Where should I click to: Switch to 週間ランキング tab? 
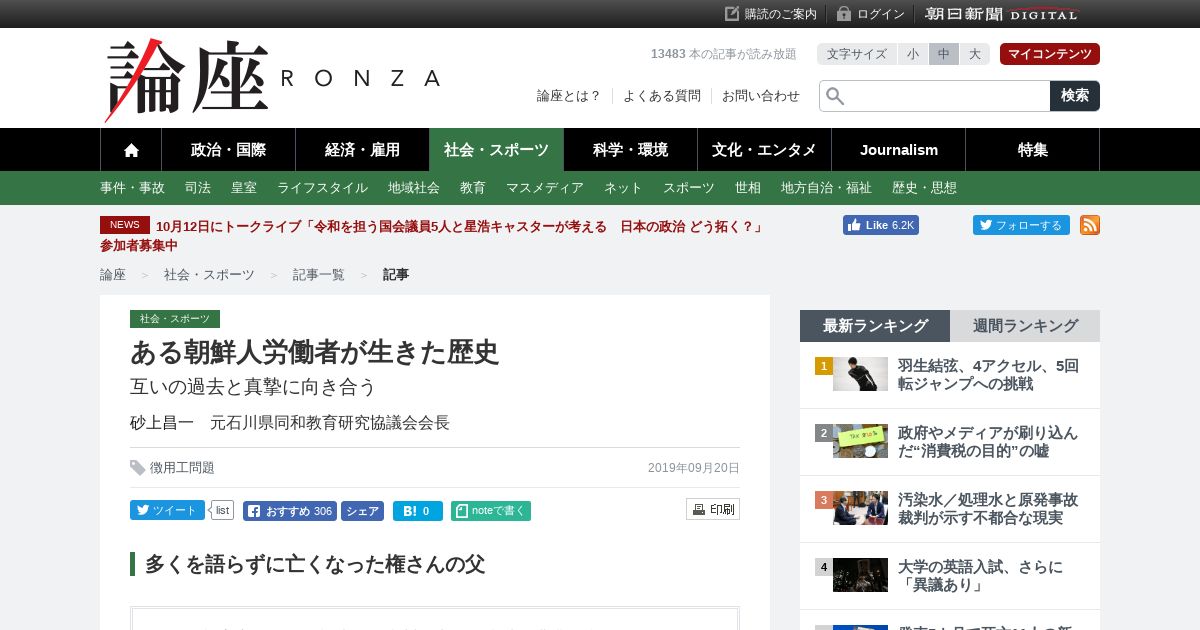[1025, 326]
